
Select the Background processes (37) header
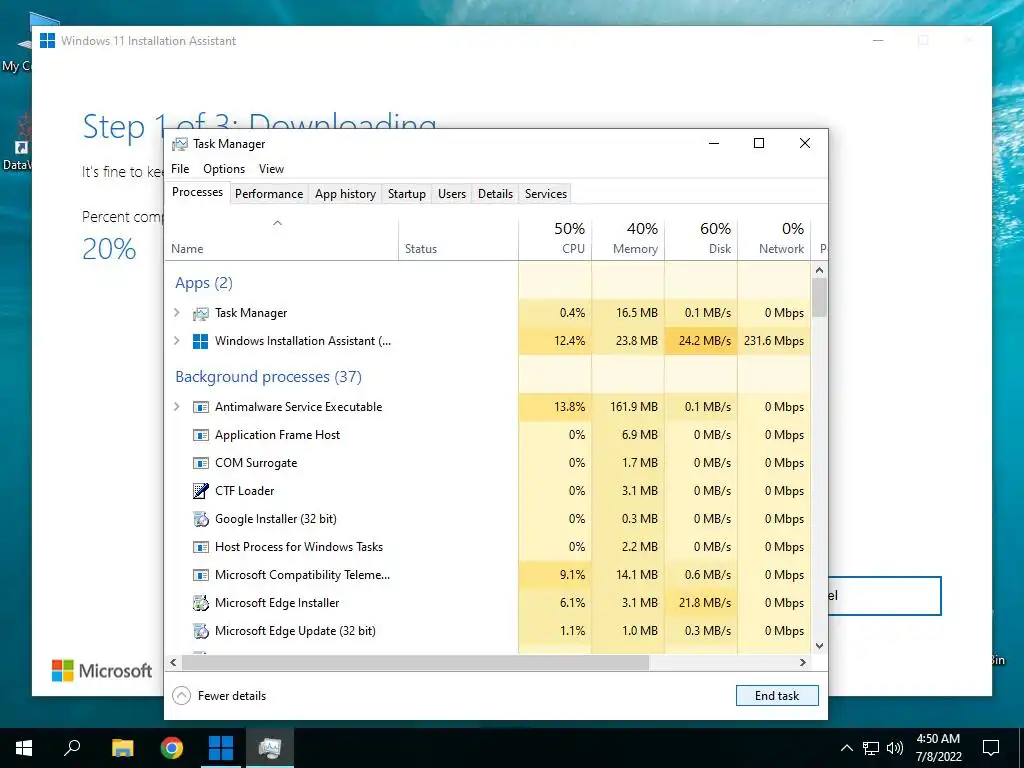[268, 377]
